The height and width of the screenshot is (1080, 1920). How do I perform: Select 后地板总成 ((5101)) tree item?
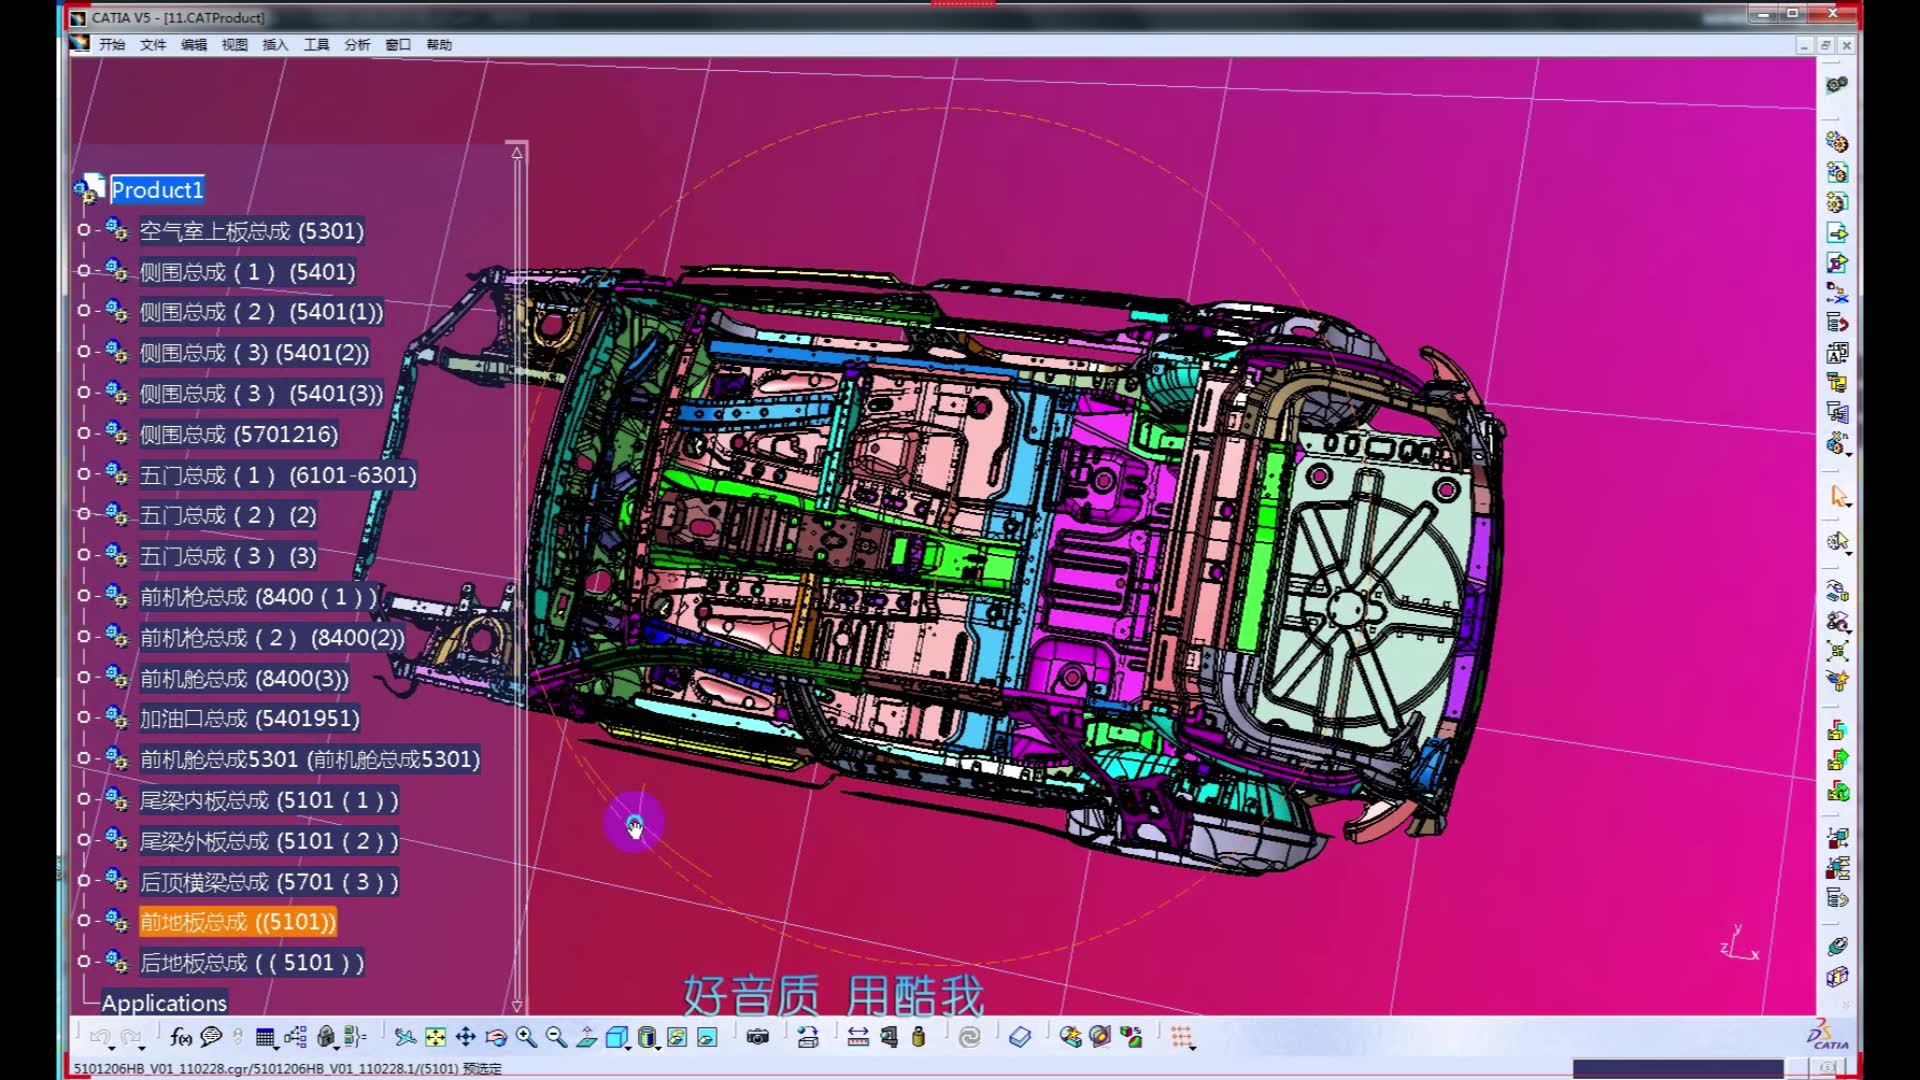tap(251, 963)
